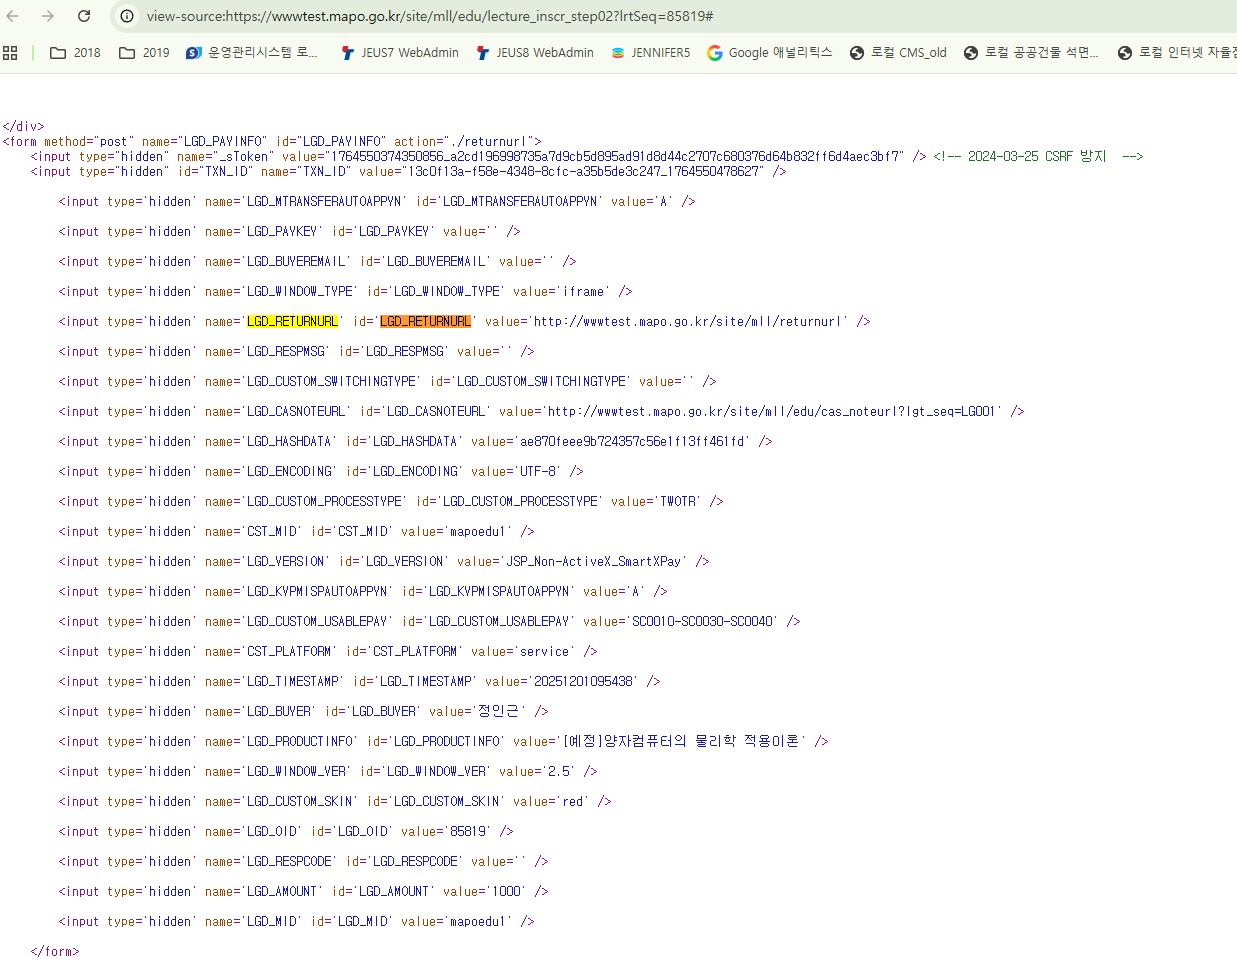
Task: Reload the view-source page
Action: point(84,16)
